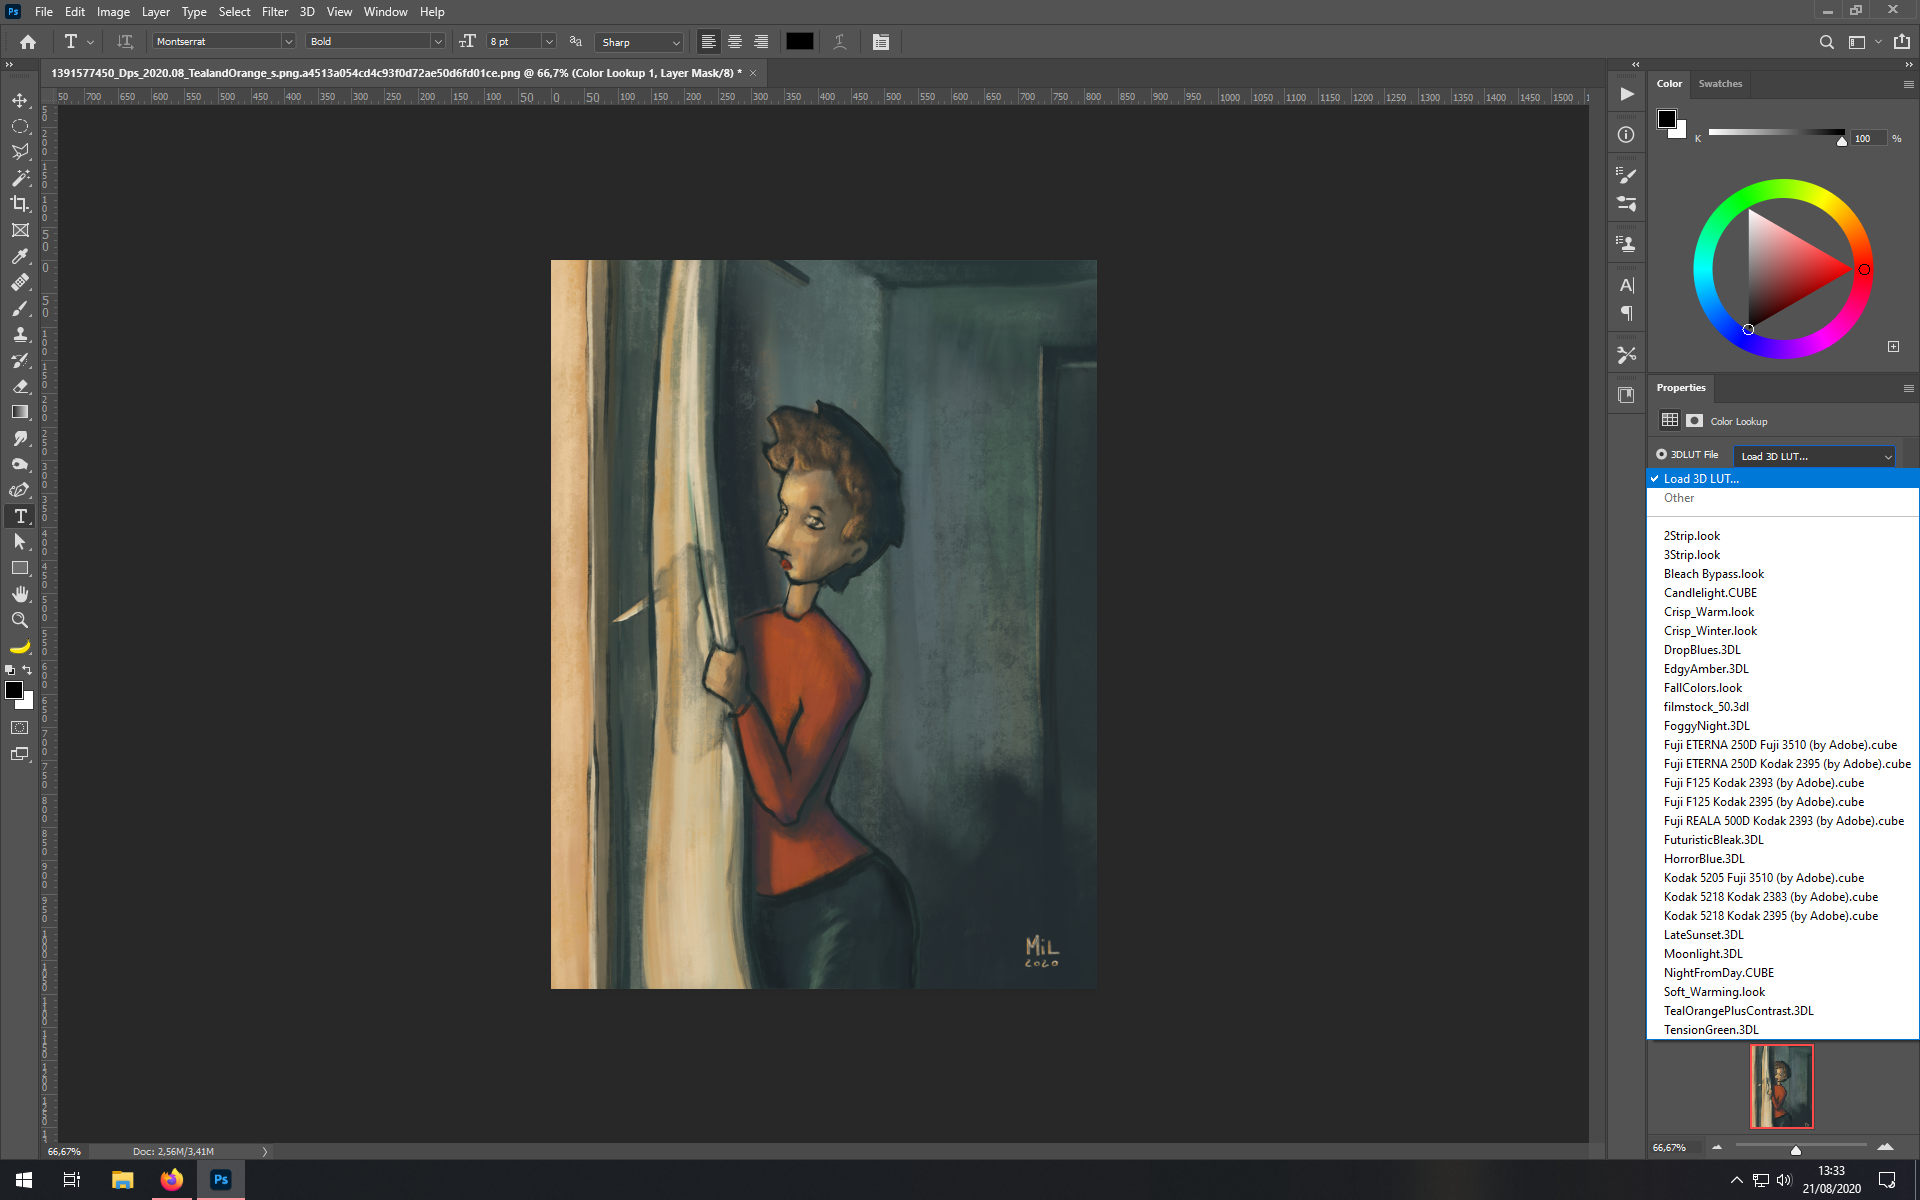Click the black text color swatch

[x=799, y=42]
